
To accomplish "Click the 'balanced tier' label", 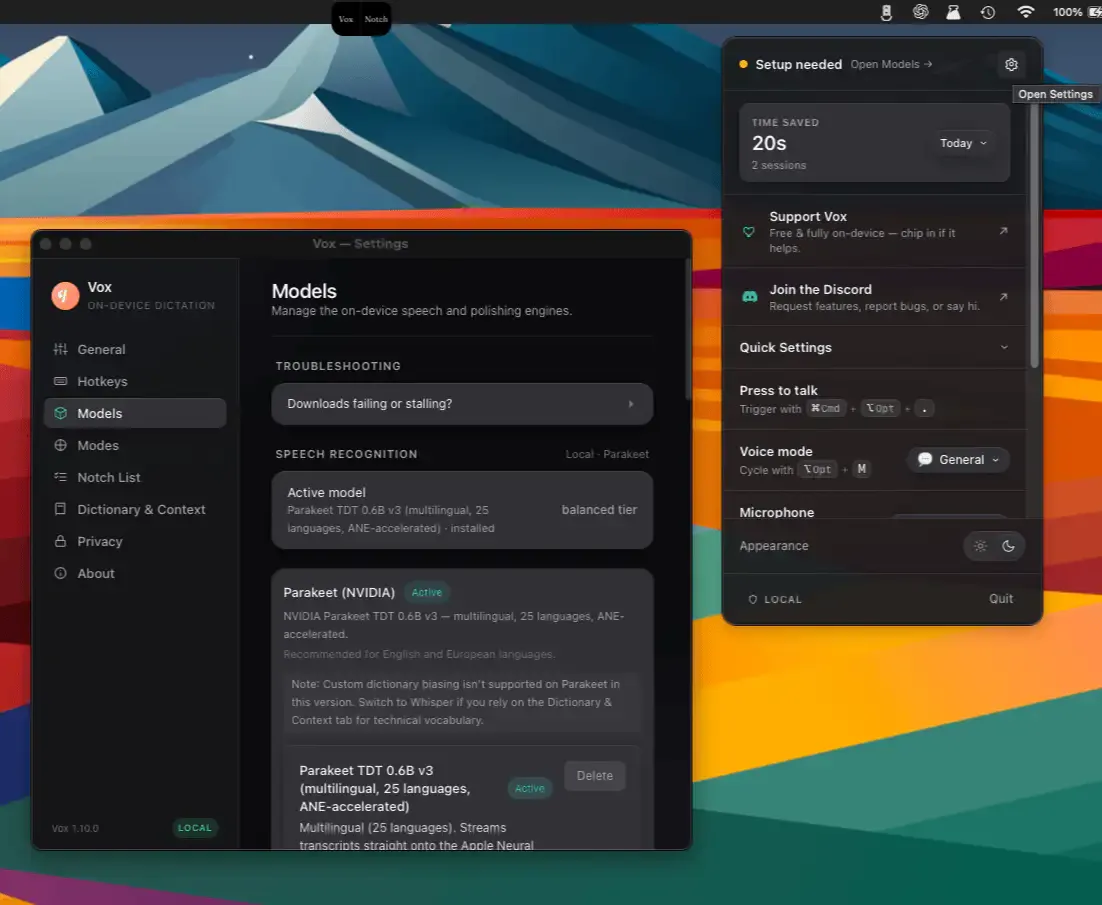I will 599,510.
